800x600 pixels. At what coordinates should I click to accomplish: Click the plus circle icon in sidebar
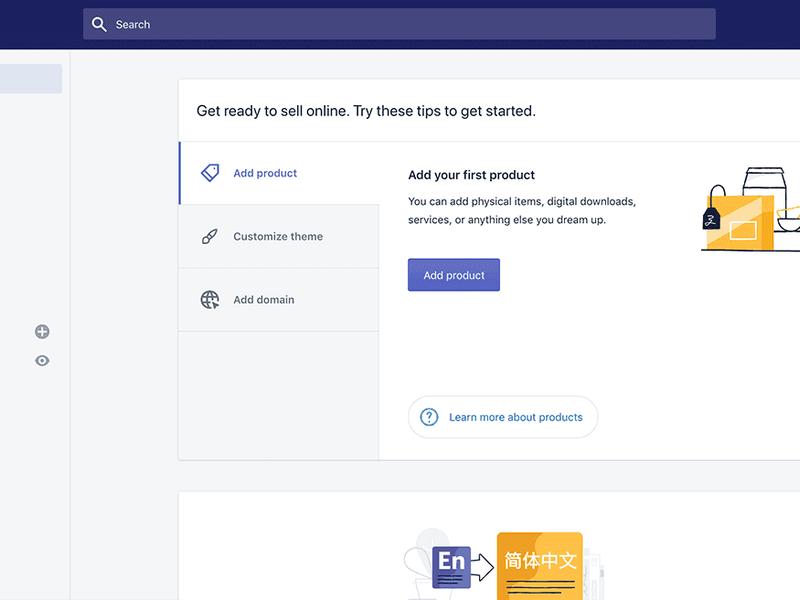(42, 332)
